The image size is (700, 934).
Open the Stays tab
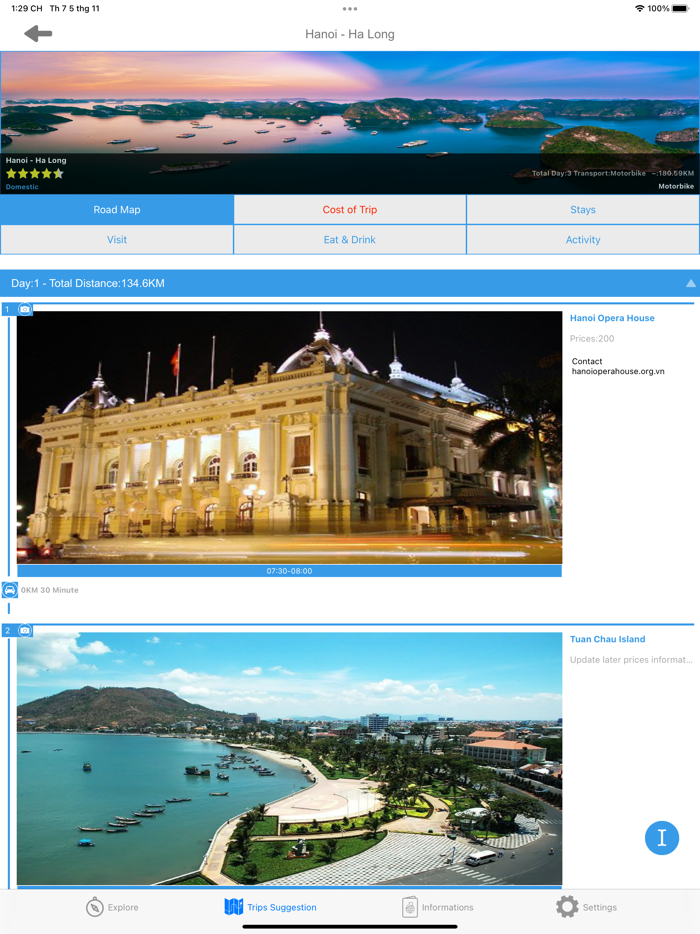[x=583, y=210]
